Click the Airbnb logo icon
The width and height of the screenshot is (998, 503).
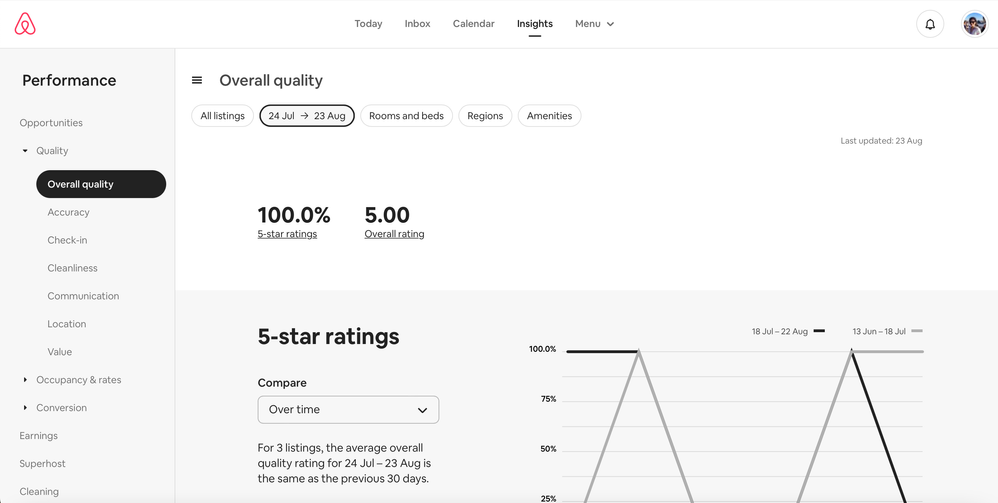[25, 24]
